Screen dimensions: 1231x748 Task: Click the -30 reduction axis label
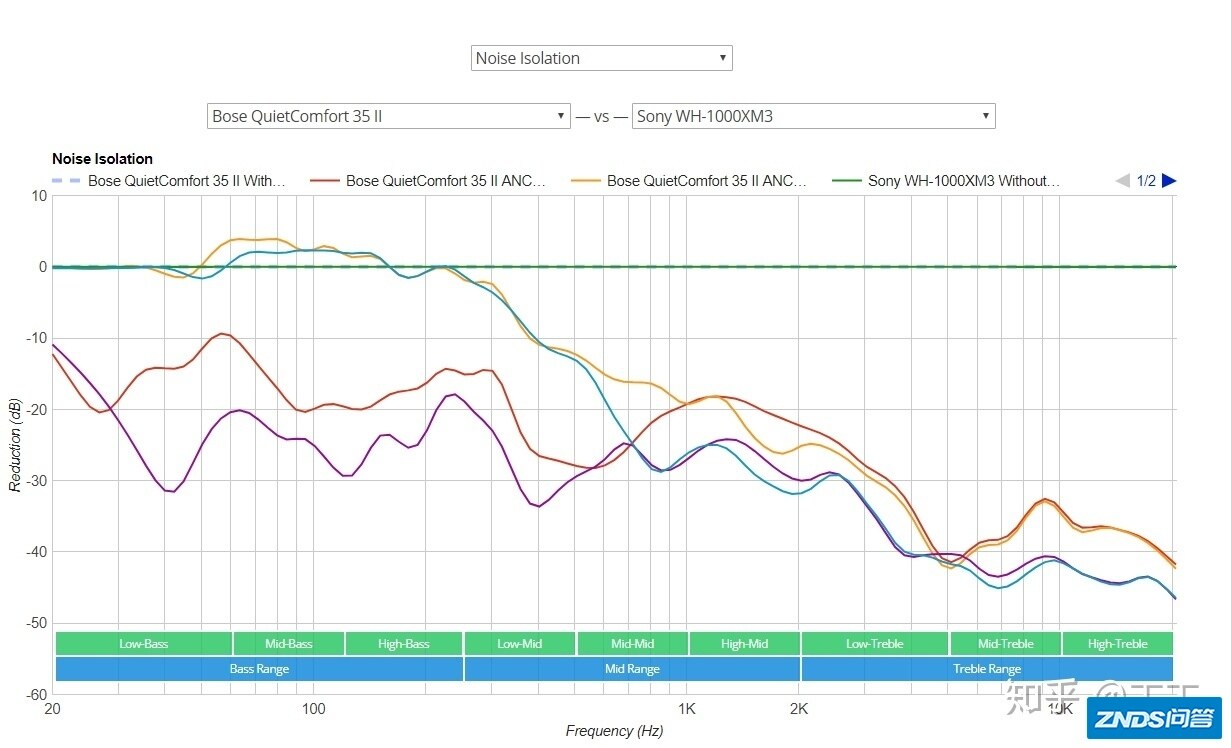click(36, 481)
